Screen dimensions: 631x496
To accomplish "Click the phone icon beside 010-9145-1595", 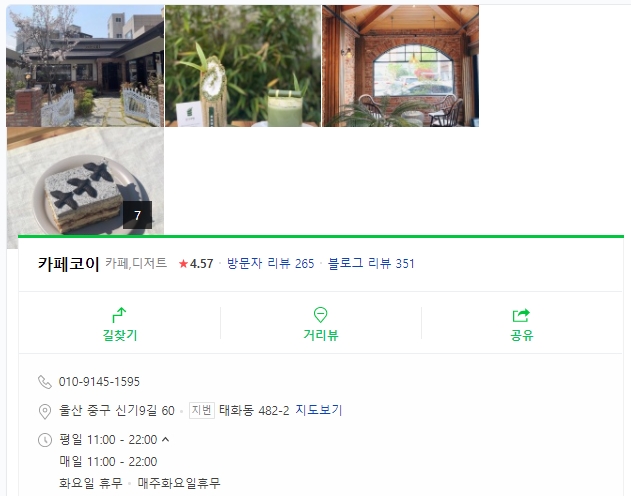I will coord(45,382).
